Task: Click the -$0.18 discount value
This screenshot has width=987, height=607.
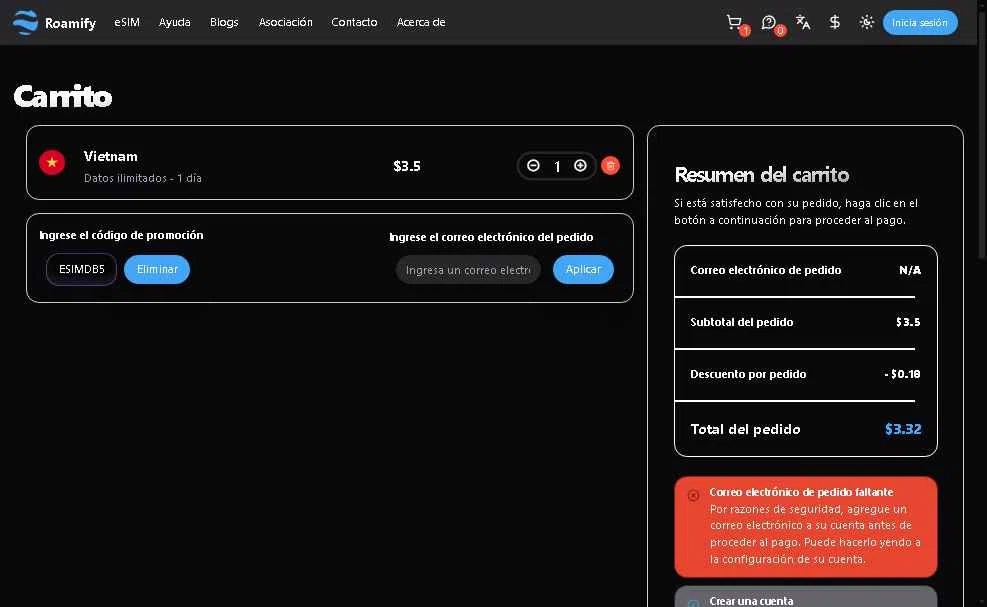Action: click(902, 374)
